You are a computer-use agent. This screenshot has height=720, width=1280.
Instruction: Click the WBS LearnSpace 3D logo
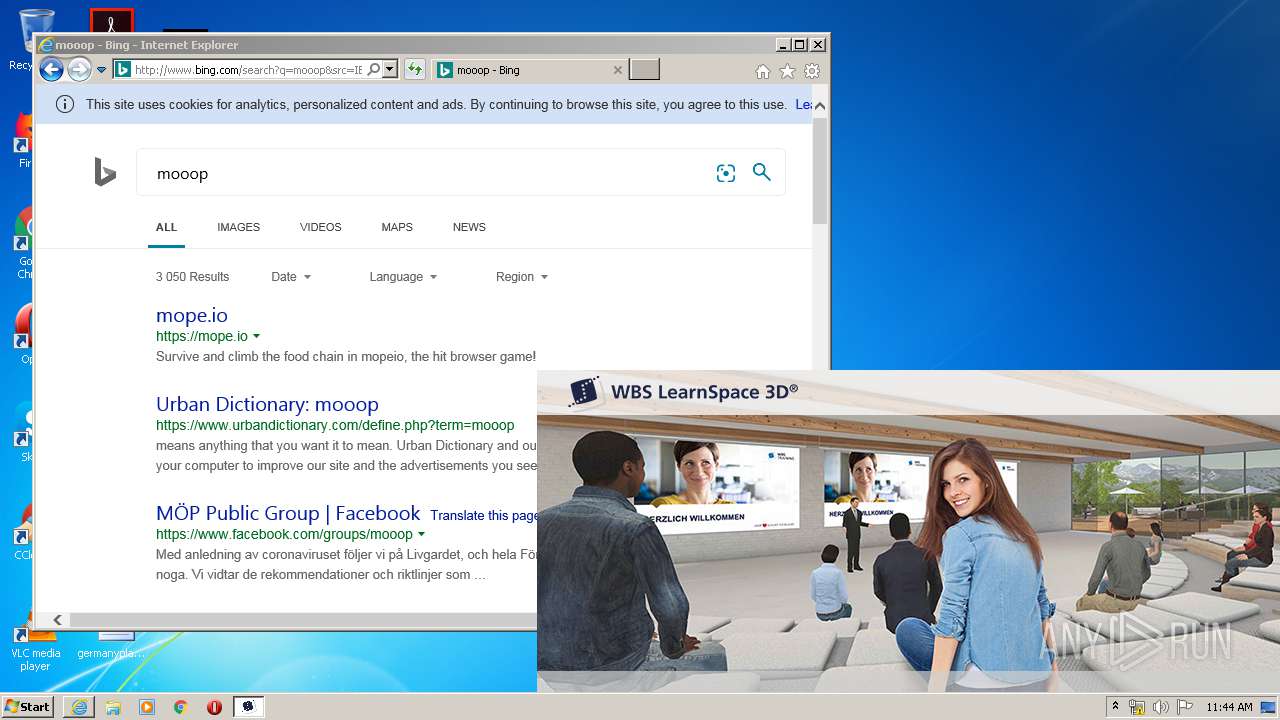coord(682,391)
